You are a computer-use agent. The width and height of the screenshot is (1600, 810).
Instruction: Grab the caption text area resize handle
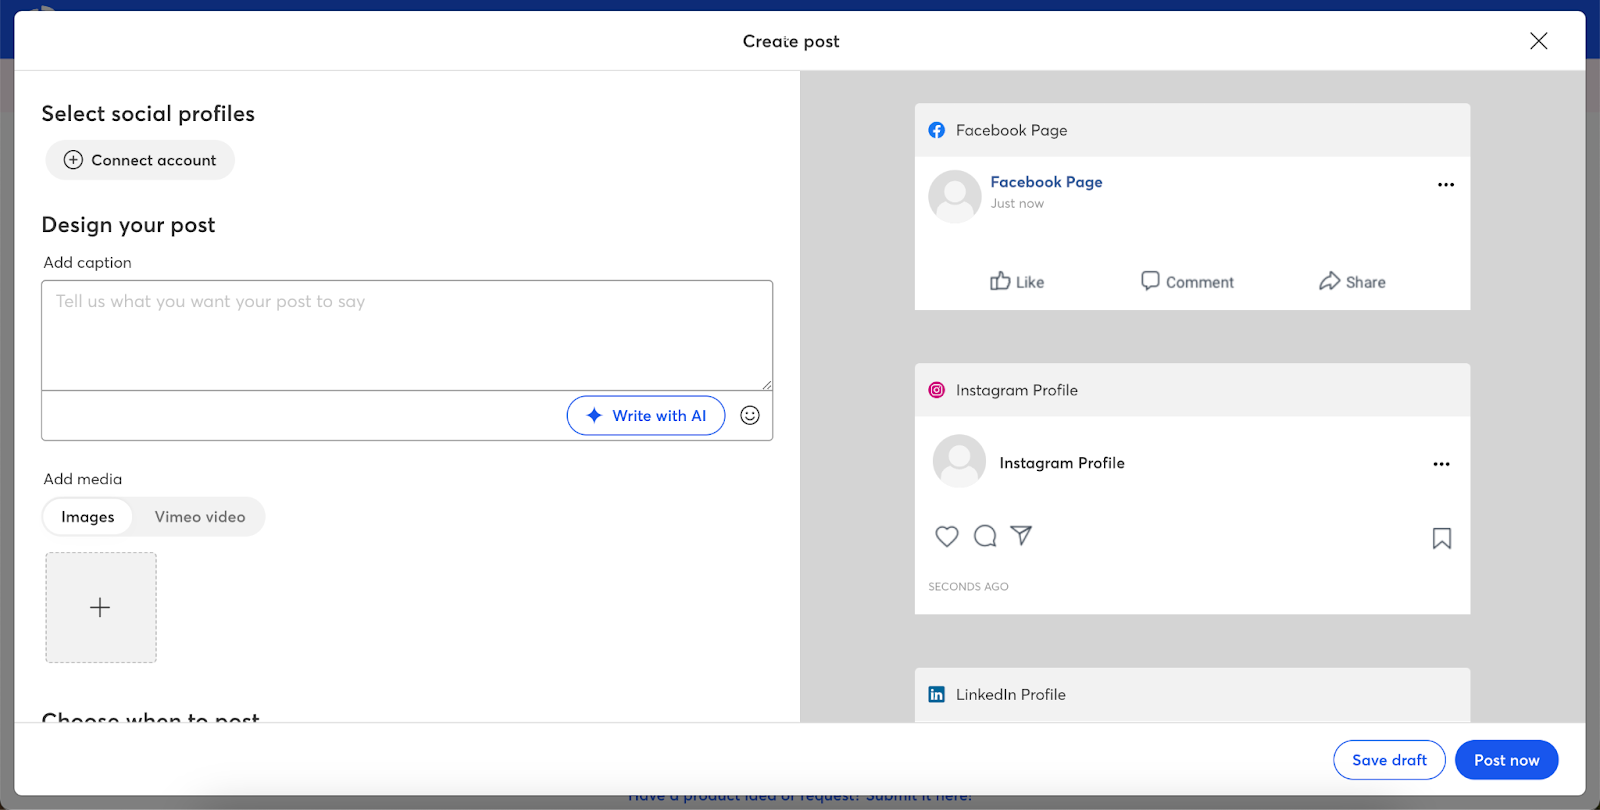click(767, 385)
